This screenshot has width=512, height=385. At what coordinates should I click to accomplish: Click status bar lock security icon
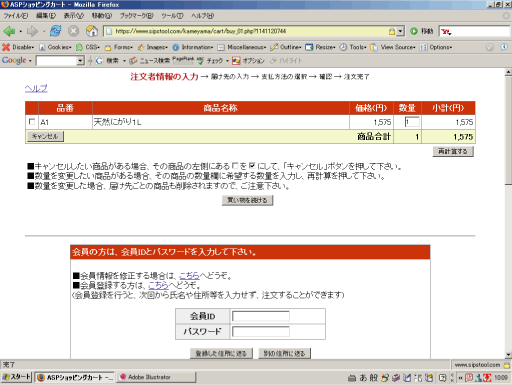tap(507, 365)
